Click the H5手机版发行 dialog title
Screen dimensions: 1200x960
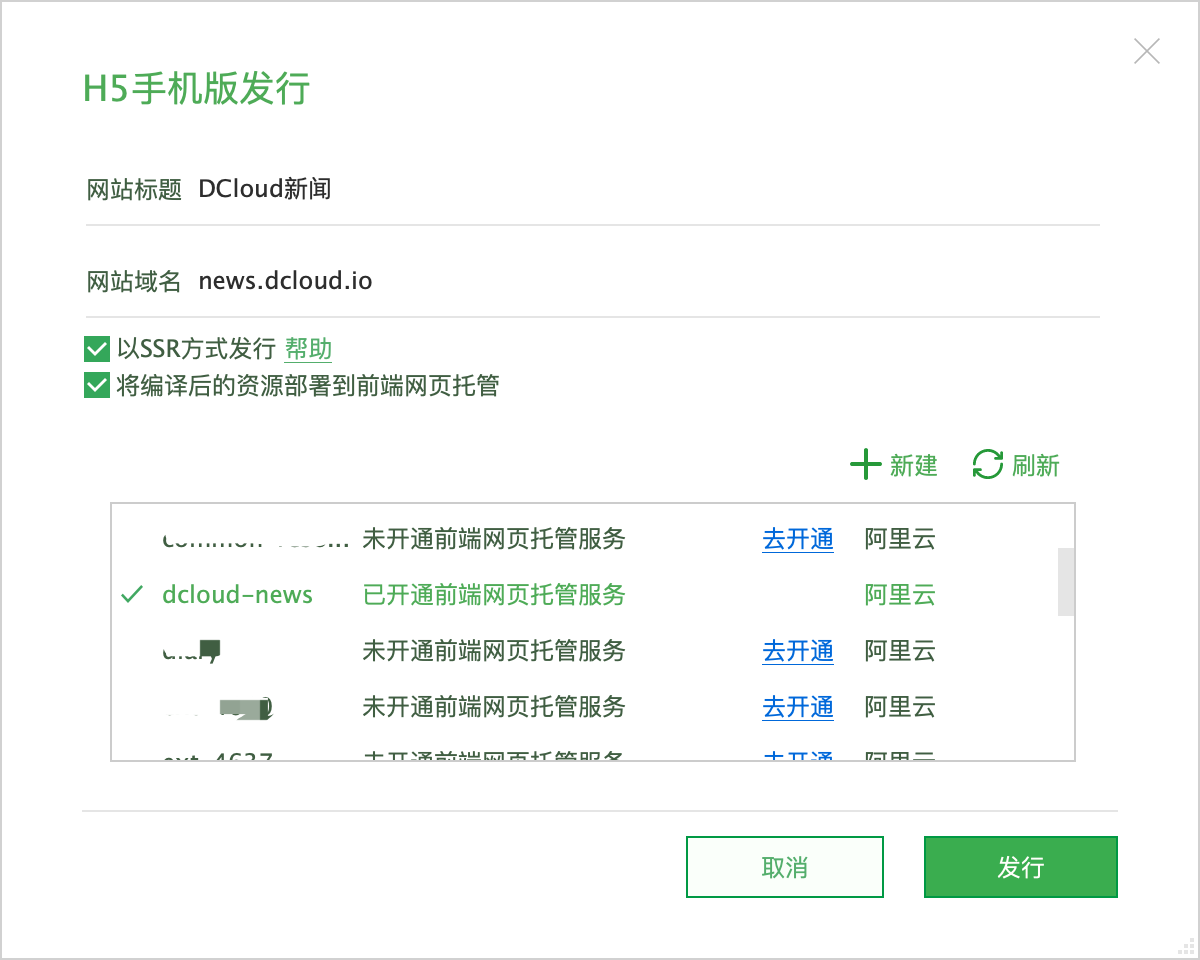(x=197, y=88)
